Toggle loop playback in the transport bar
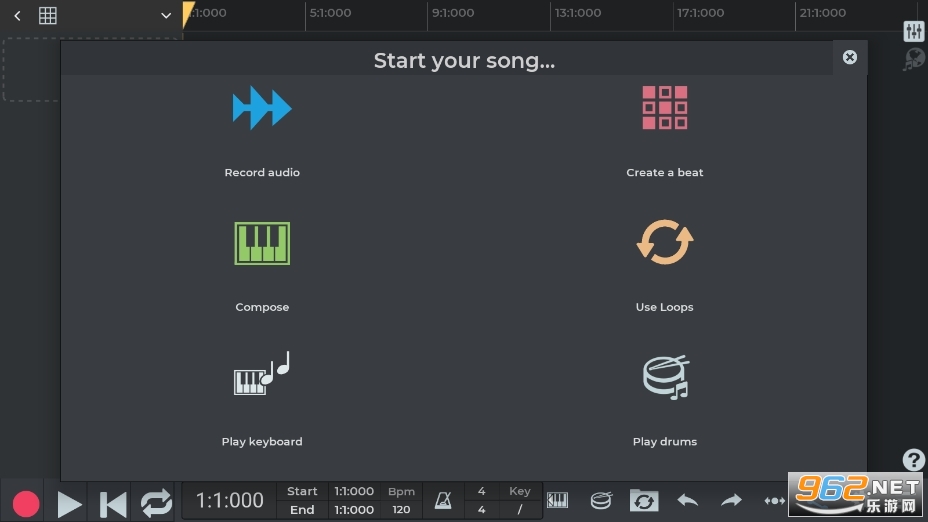This screenshot has width=928, height=522. tap(156, 502)
